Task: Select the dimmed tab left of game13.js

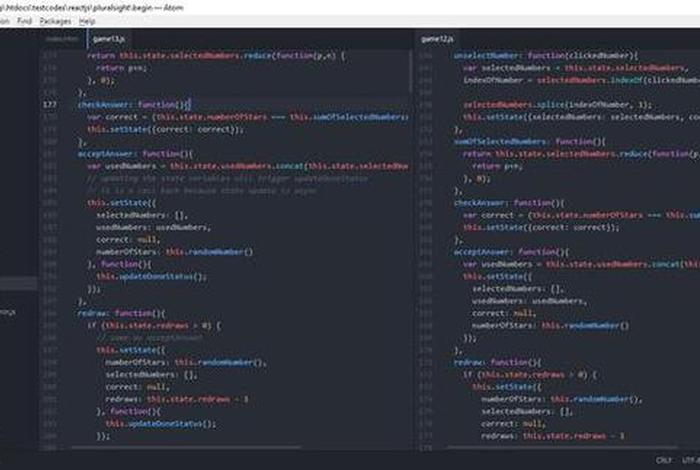Action: [x=62, y=39]
